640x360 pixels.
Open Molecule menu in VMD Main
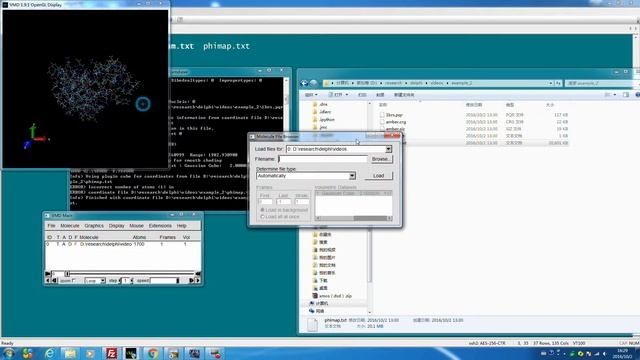pos(70,226)
